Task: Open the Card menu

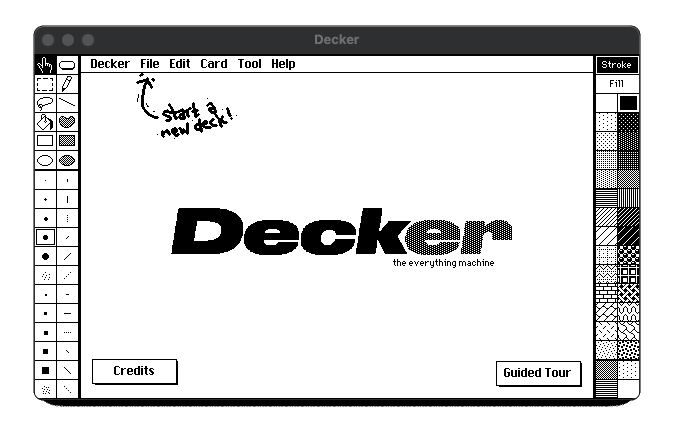Action: click(x=214, y=64)
